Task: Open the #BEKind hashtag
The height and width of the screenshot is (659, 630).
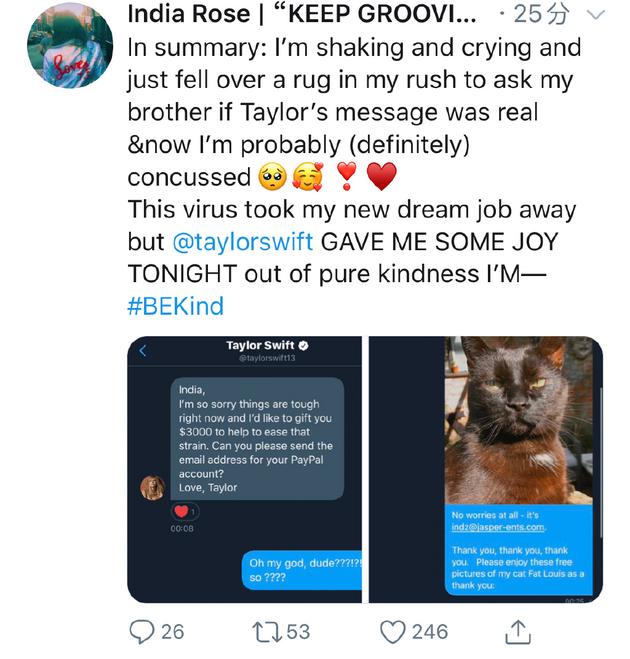Action: pyautogui.click(x=175, y=305)
